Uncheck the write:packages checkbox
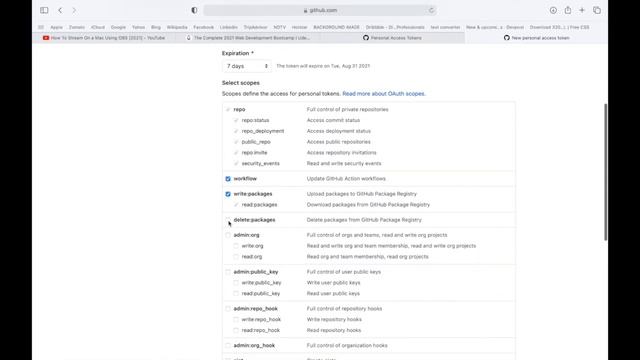Viewport: 640px width, 360px height. tap(228, 194)
